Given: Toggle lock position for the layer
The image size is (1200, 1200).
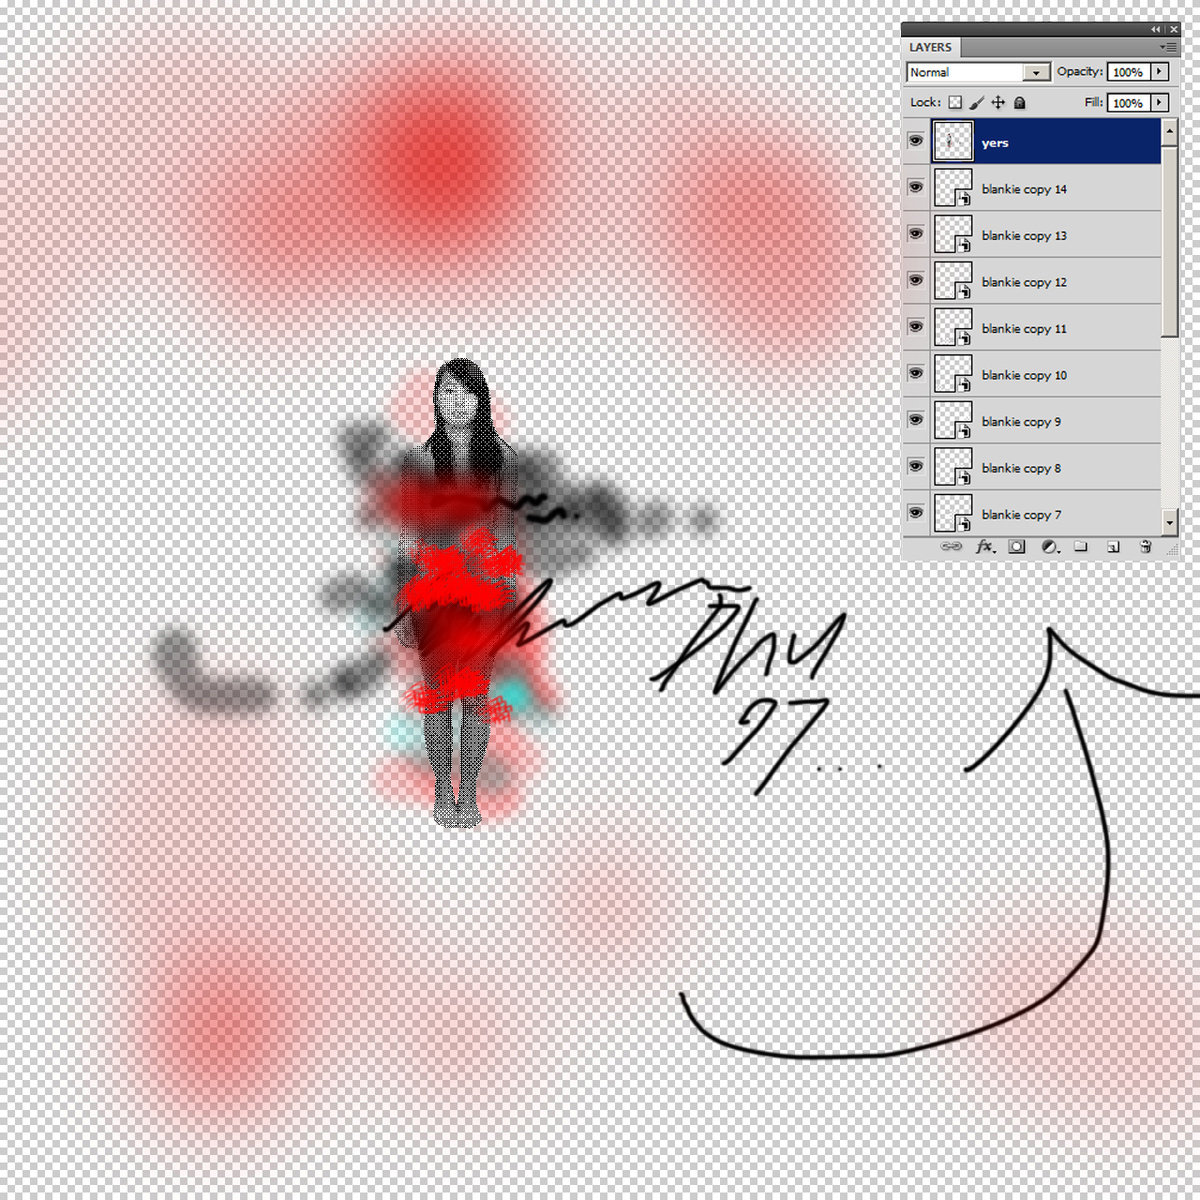Looking at the screenshot, I should pyautogui.click(x=998, y=103).
